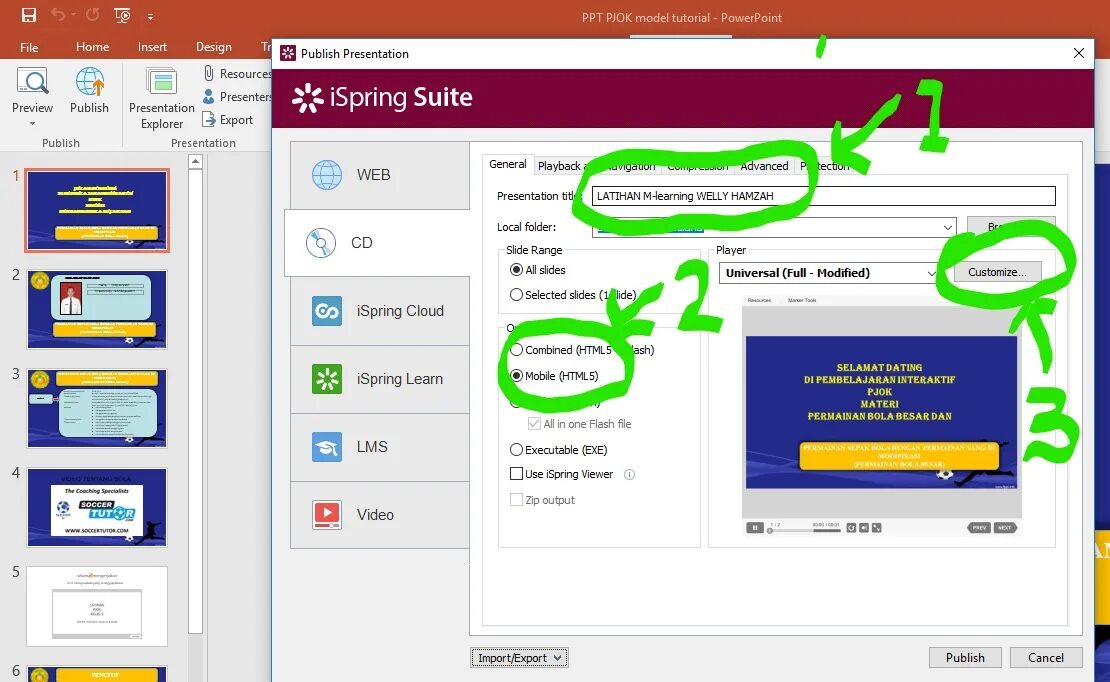Toggle All in one Flash file checkbox
The image size is (1110, 682).
(534, 424)
